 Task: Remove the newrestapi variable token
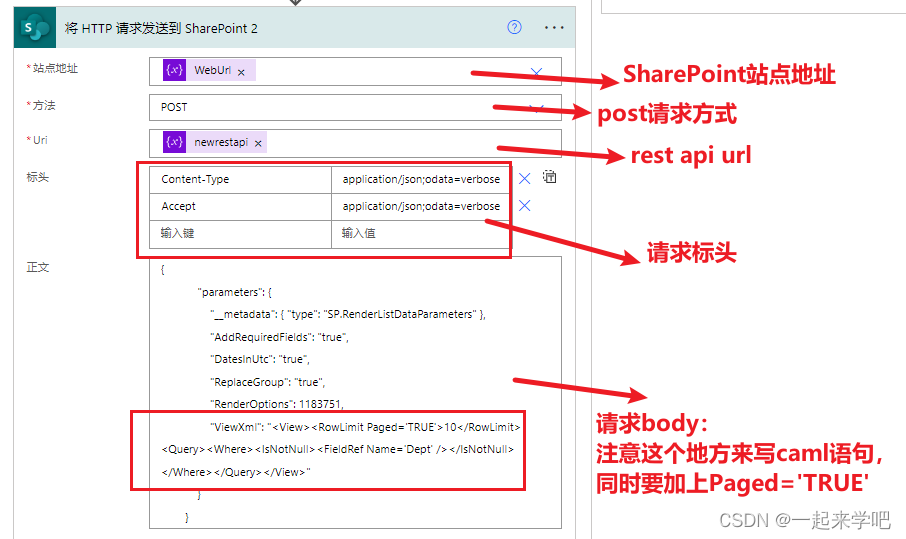point(258,143)
